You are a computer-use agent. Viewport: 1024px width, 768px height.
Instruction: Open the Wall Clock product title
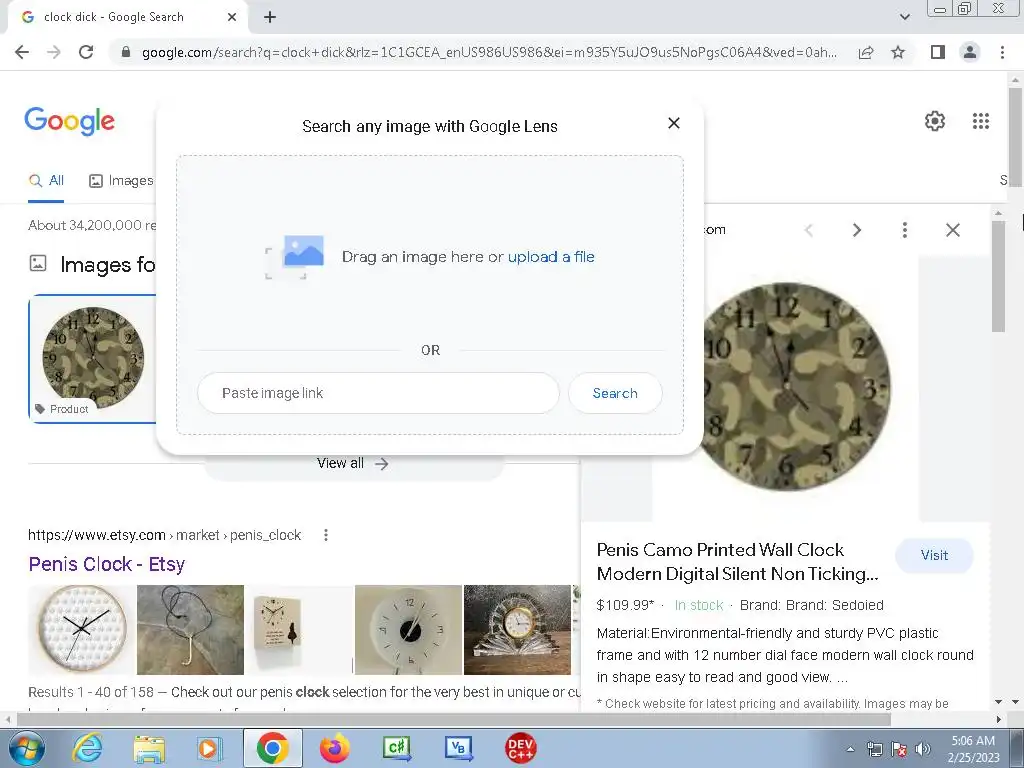click(x=737, y=562)
